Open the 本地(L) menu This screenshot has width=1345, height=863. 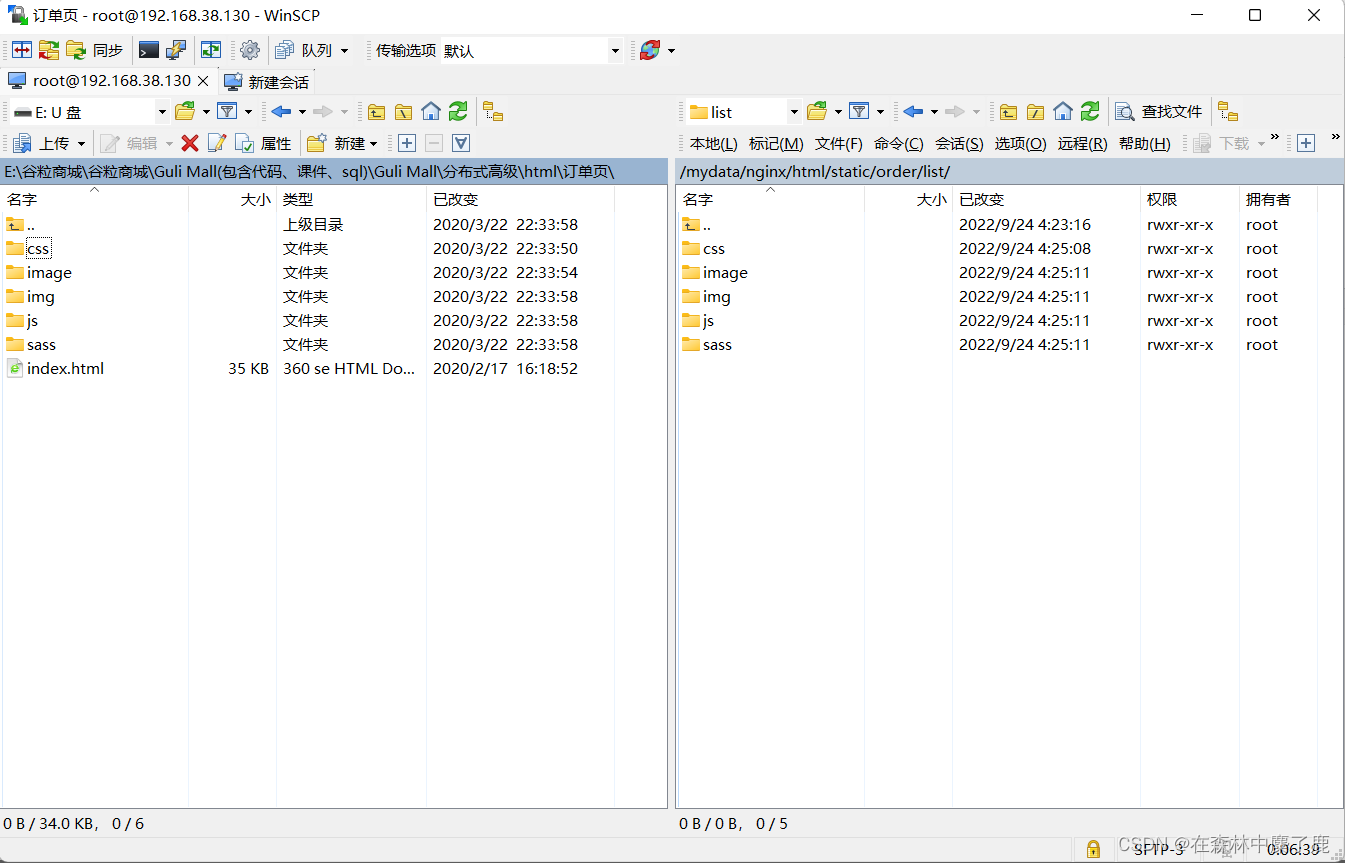click(x=713, y=144)
